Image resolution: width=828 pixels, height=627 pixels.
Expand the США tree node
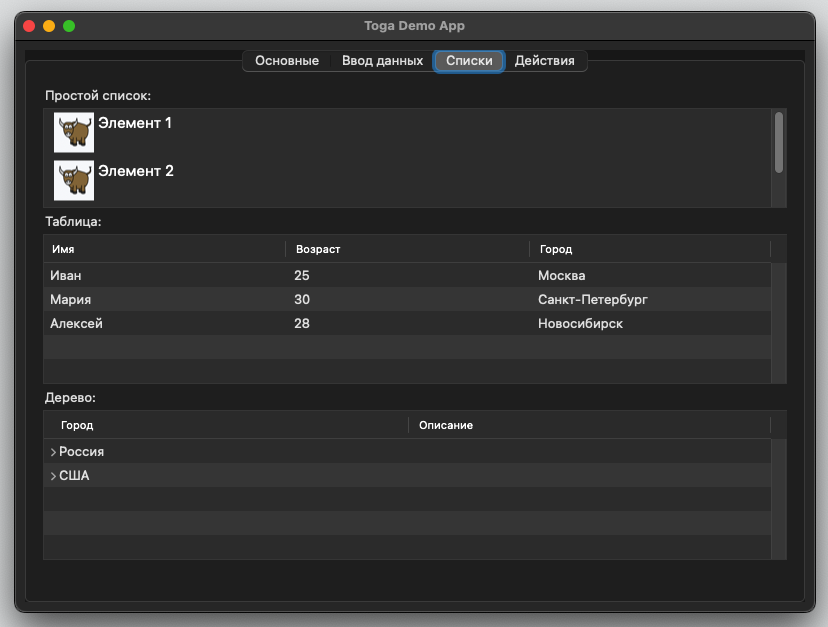(x=53, y=476)
